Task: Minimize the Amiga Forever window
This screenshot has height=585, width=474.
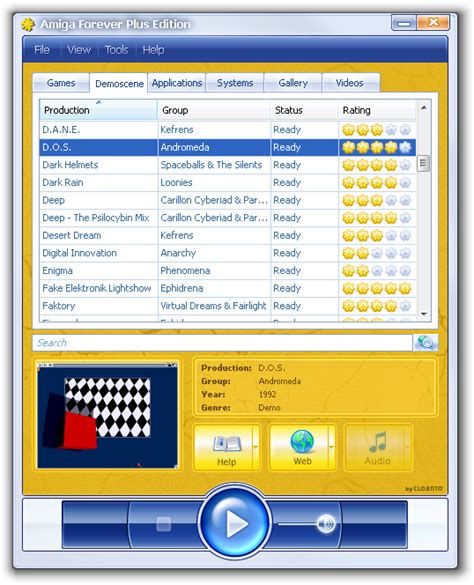Action: (404, 23)
